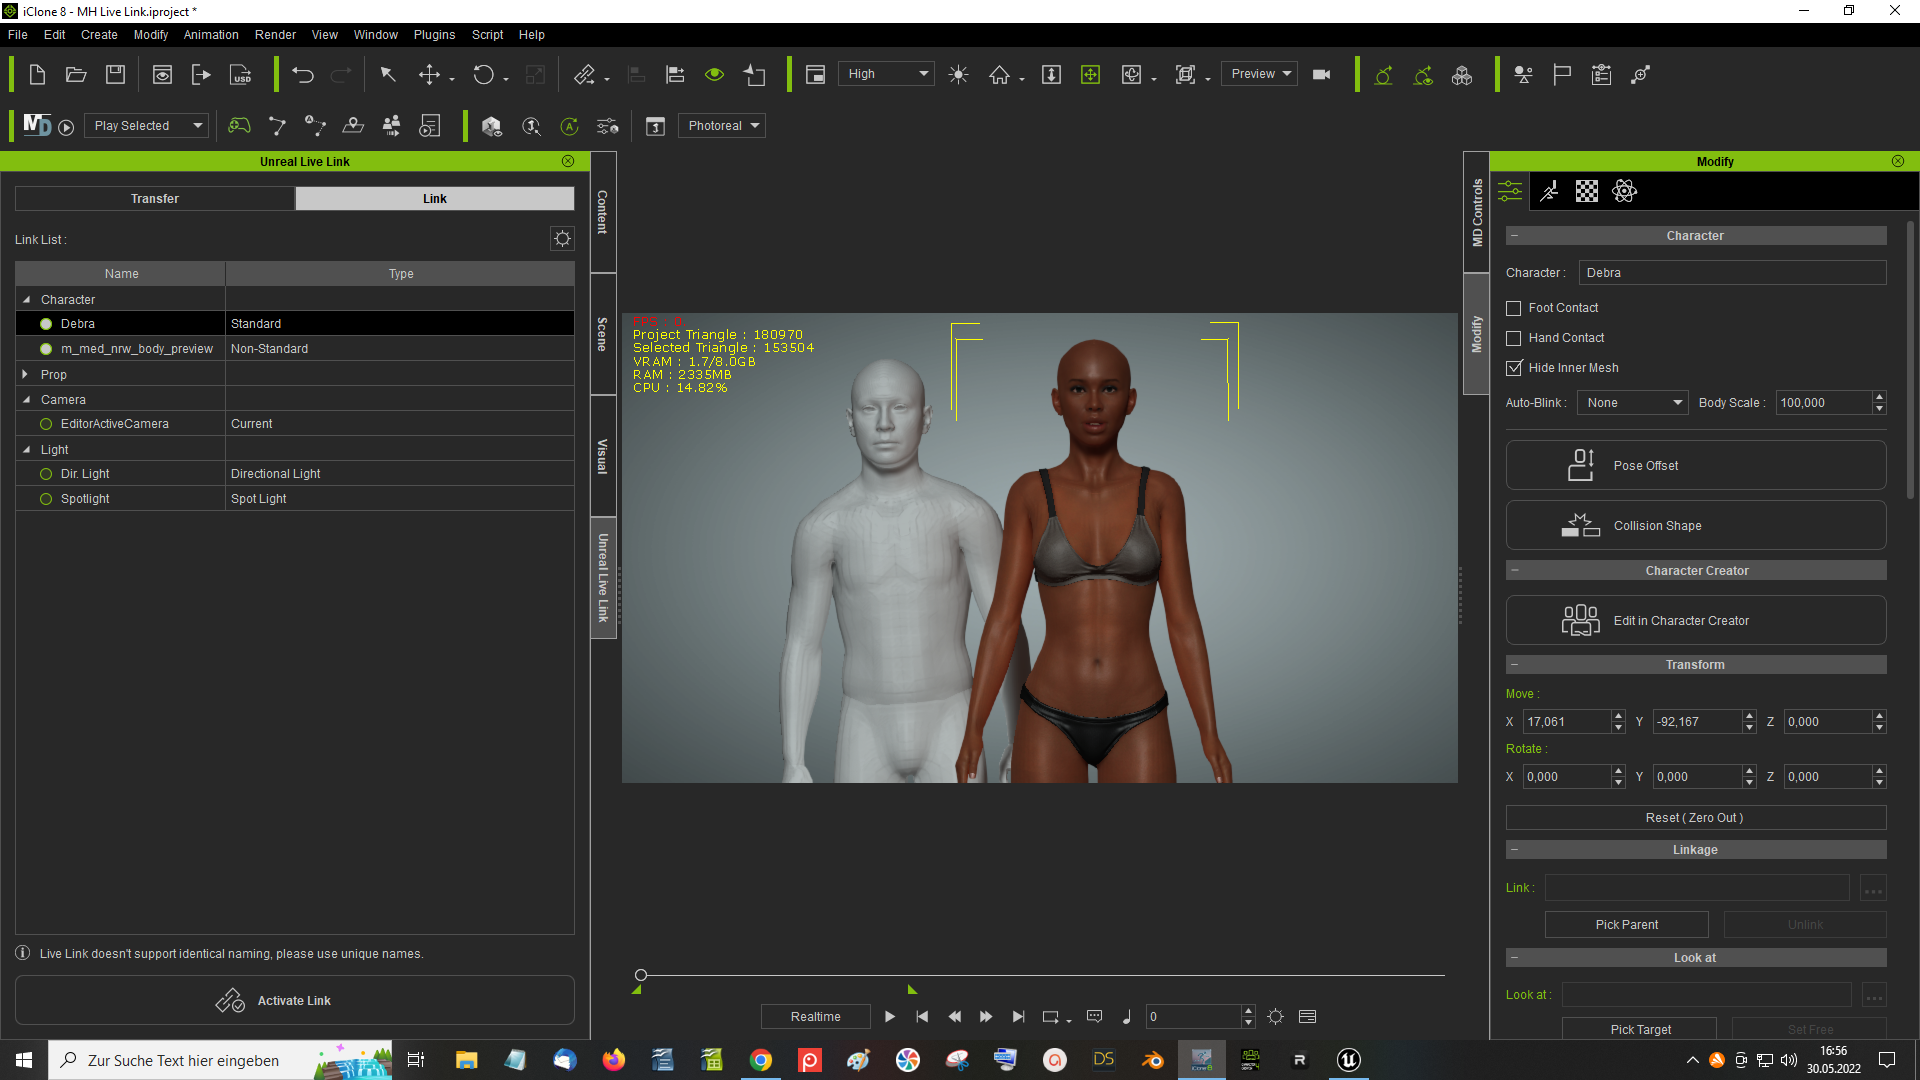Open the Render menu
The height and width of the screenshot is (1080, 1920).
click(x=275, y=34)
